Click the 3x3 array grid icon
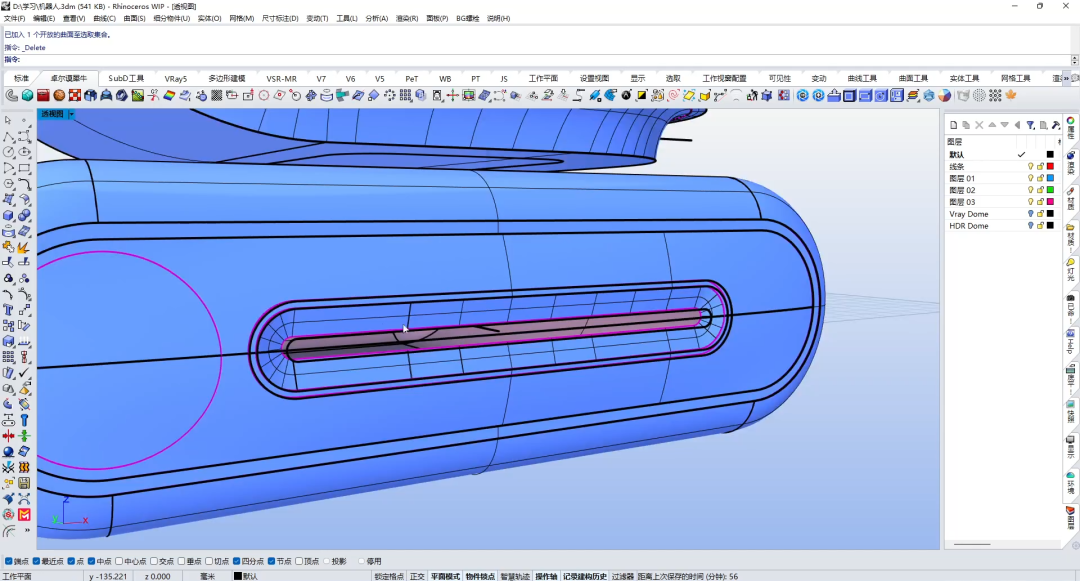Viewport: 1080px width, 581px height. click(x=406, y=96)
